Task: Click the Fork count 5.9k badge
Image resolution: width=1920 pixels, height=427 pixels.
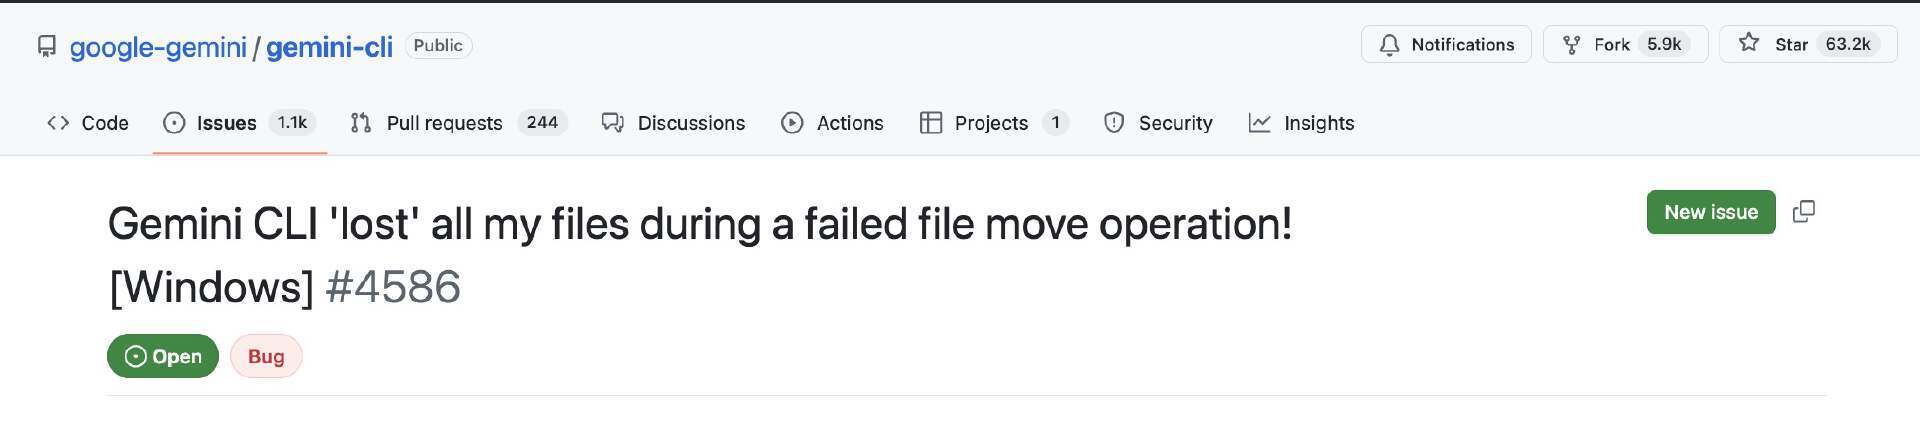Action: coord(1665,45)
